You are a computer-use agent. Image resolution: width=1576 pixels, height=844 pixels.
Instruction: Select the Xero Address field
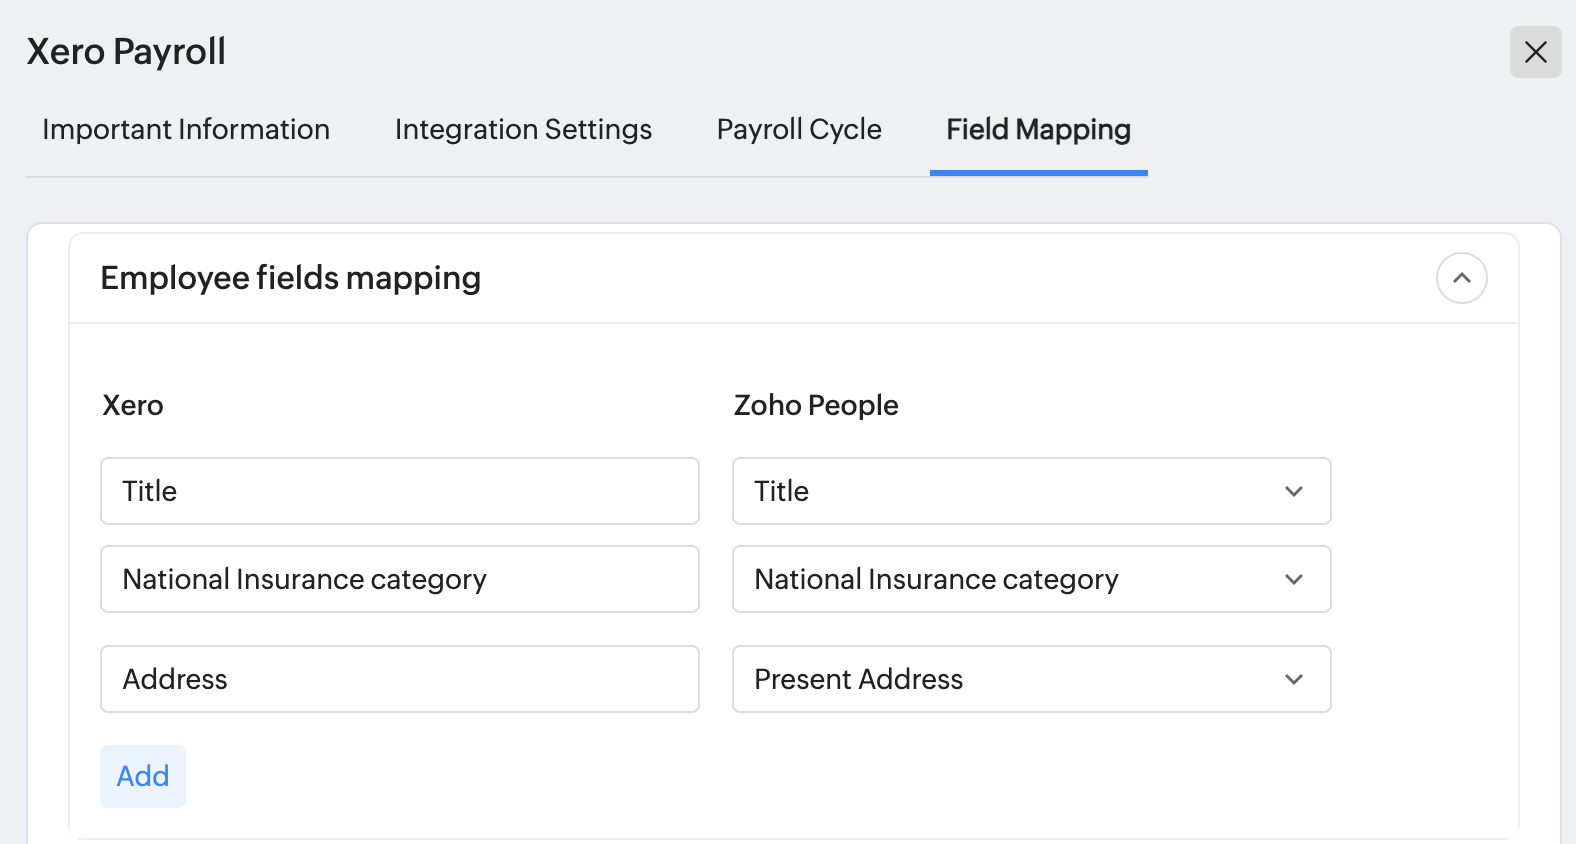click(399, 679)
